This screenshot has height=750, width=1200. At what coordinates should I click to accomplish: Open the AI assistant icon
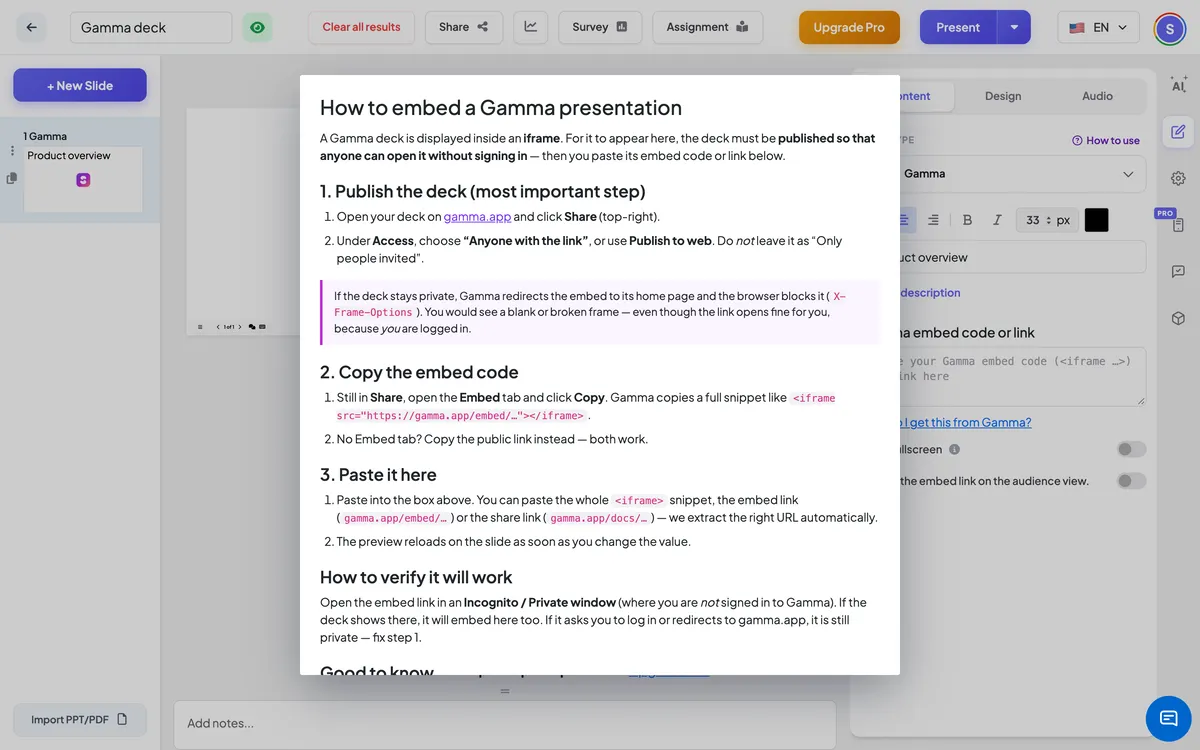click(x=1178, y=85)
